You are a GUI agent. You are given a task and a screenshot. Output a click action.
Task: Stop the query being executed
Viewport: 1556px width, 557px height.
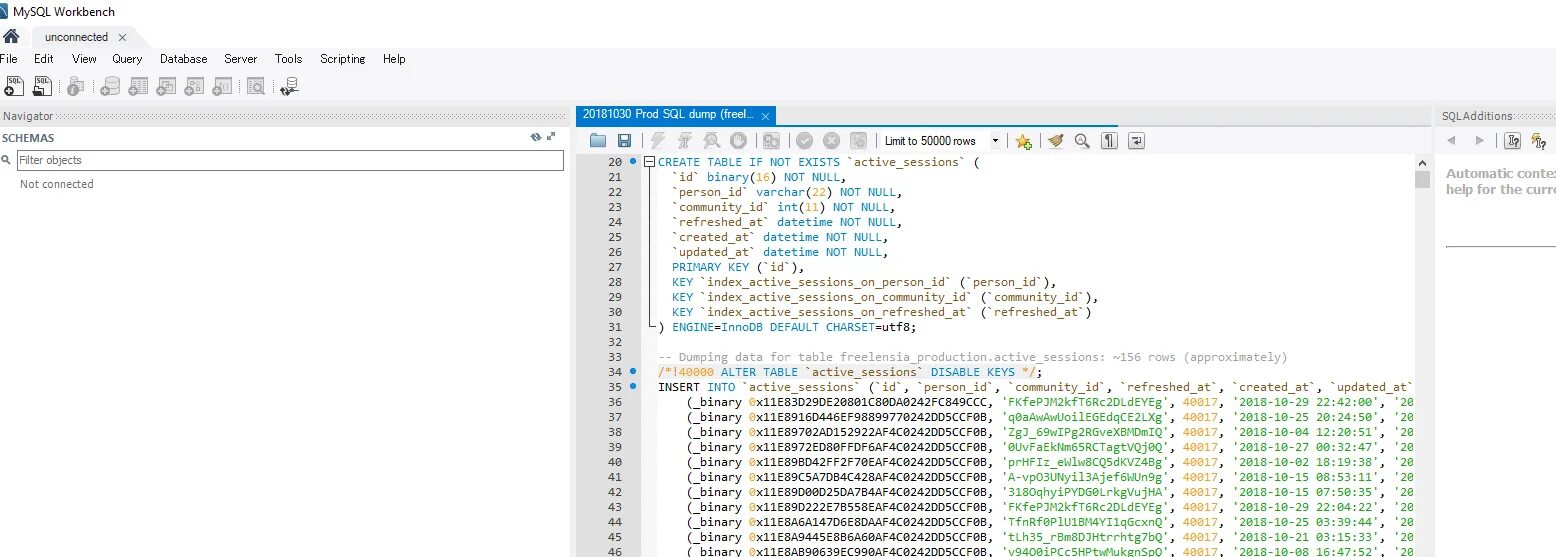tap(738, 141)
